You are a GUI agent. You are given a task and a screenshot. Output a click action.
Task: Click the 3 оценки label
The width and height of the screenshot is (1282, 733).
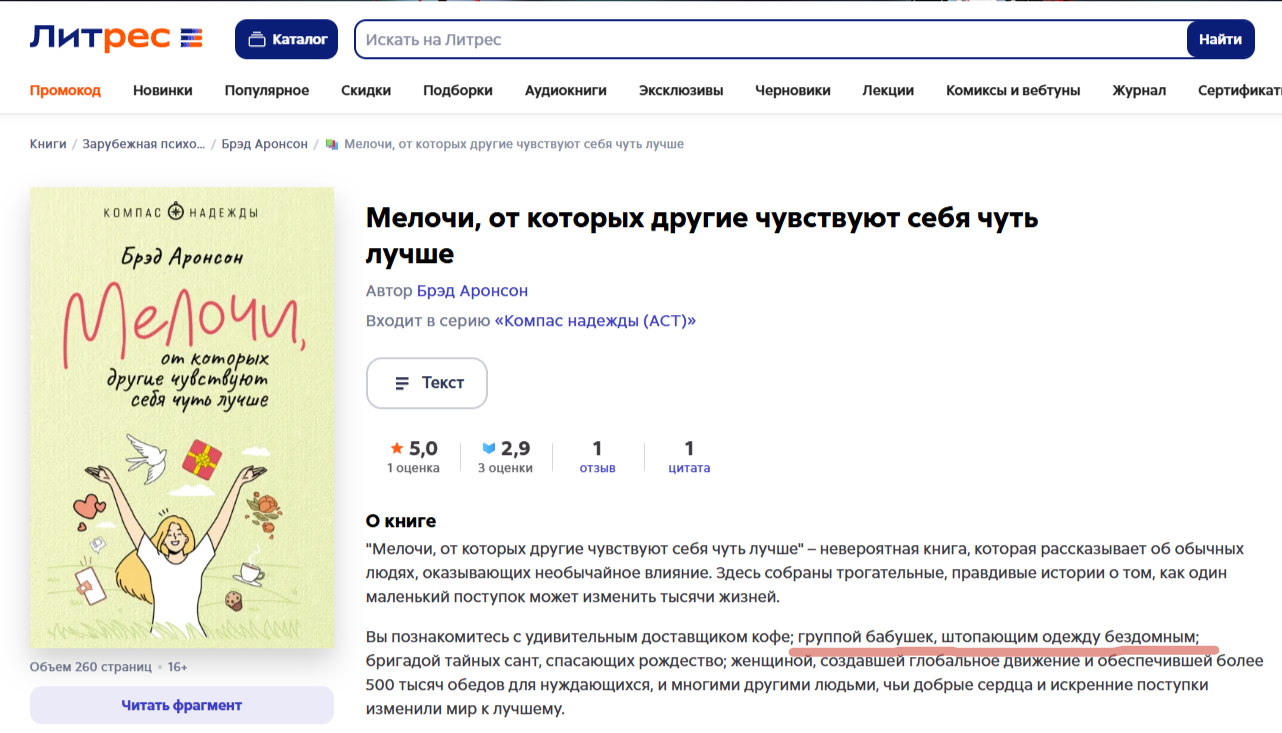pos(505,468)
